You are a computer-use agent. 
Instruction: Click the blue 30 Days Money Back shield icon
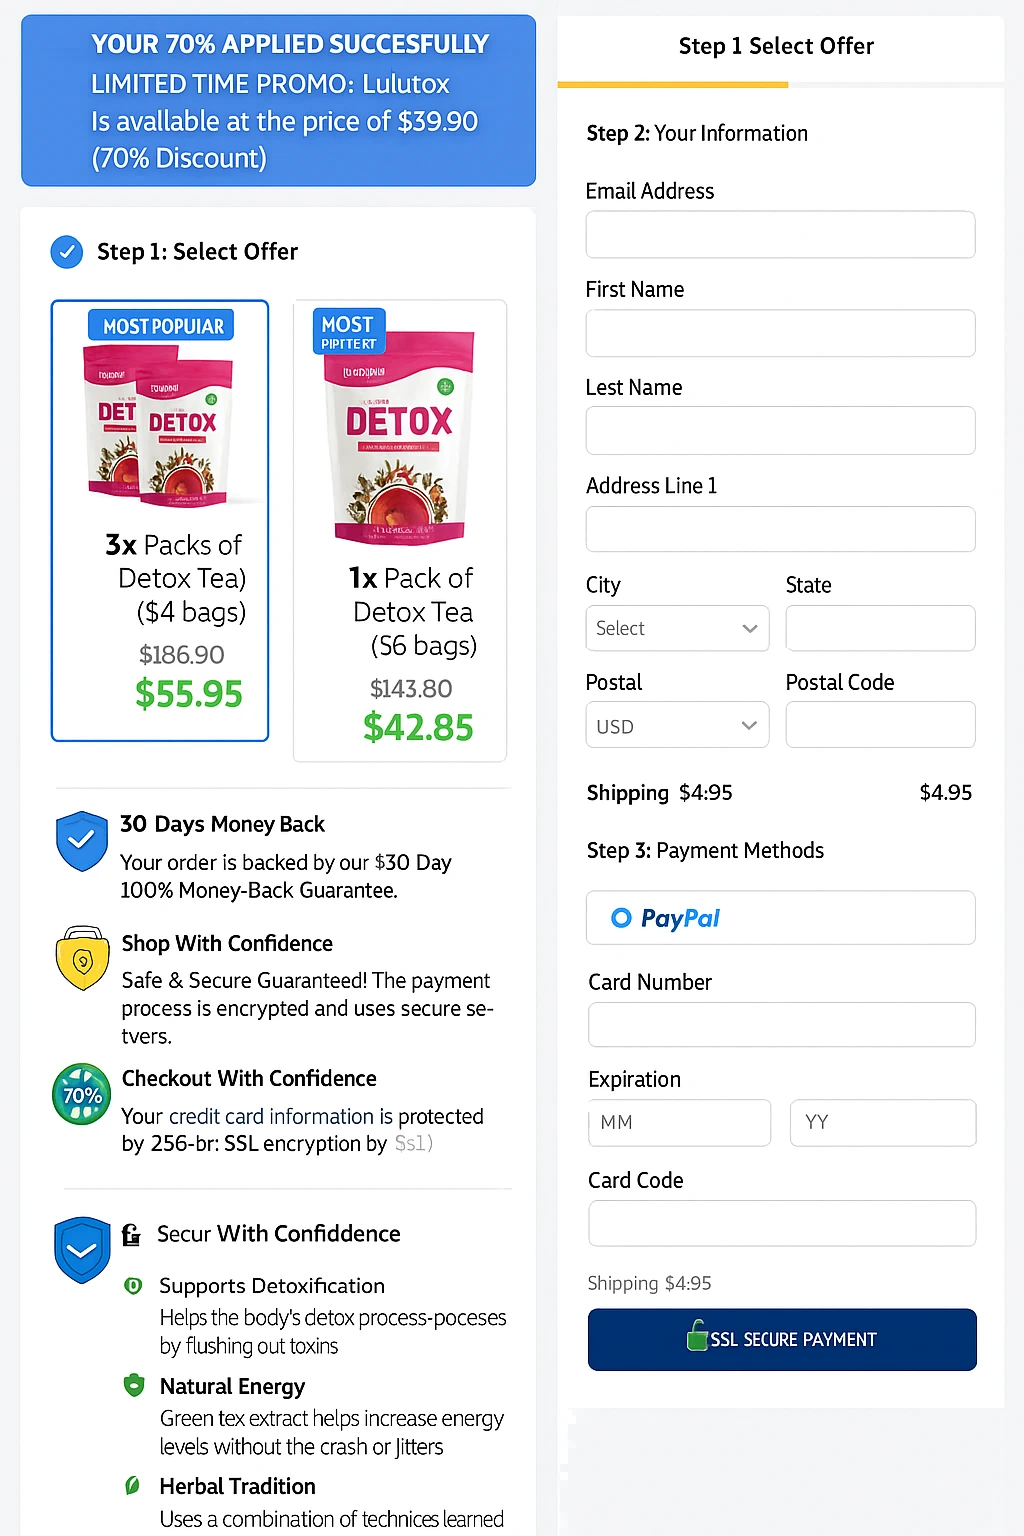(x=81, y=841)
